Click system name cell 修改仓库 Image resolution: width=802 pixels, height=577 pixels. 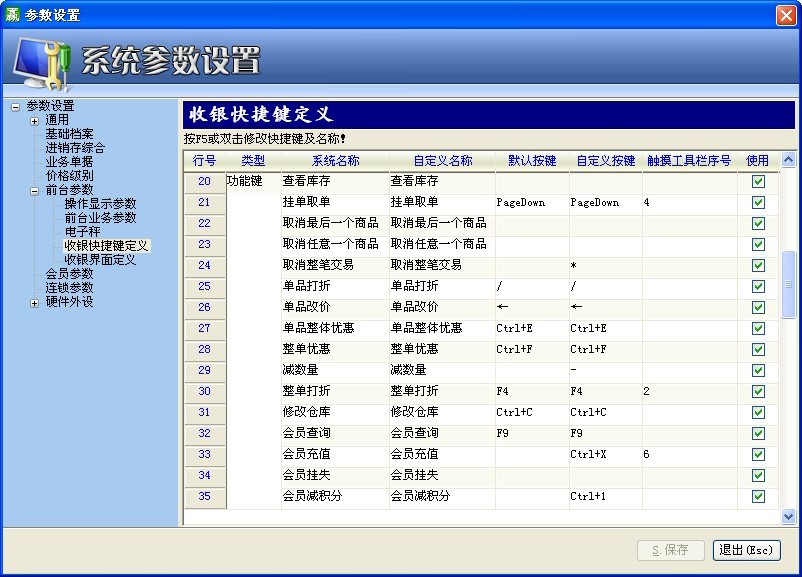pos(336,412)
